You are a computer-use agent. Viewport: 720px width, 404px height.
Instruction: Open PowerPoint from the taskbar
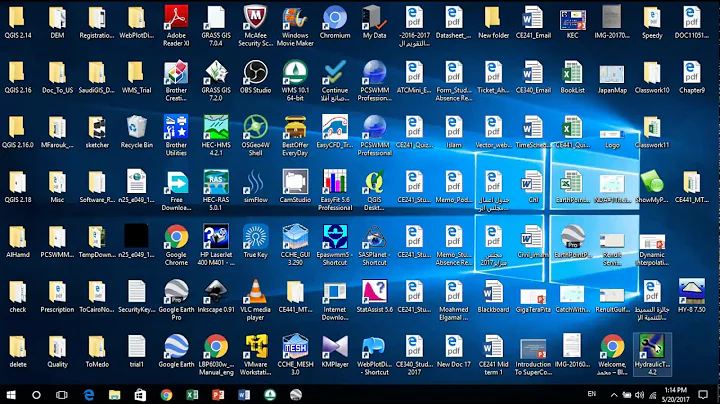pyautogui.click(x=218, y=395)
